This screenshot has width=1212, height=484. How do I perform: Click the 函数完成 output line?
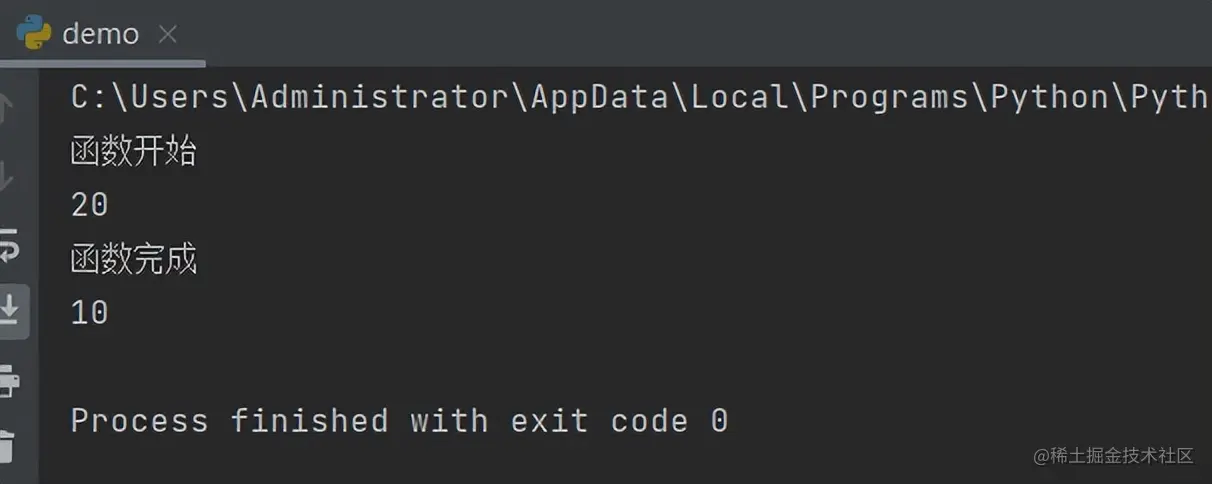click(x=134, y=259)
